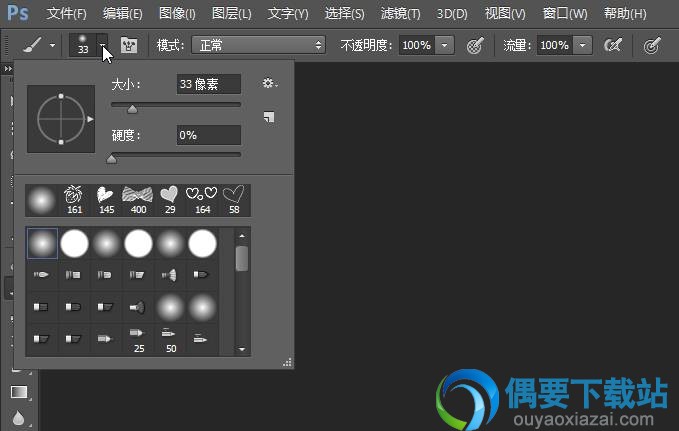Image resolution: width=679 pixels, height=431 pixels.
Task: Select the scribbled heart brush labeled 145
Action: [x=106, y=200]
